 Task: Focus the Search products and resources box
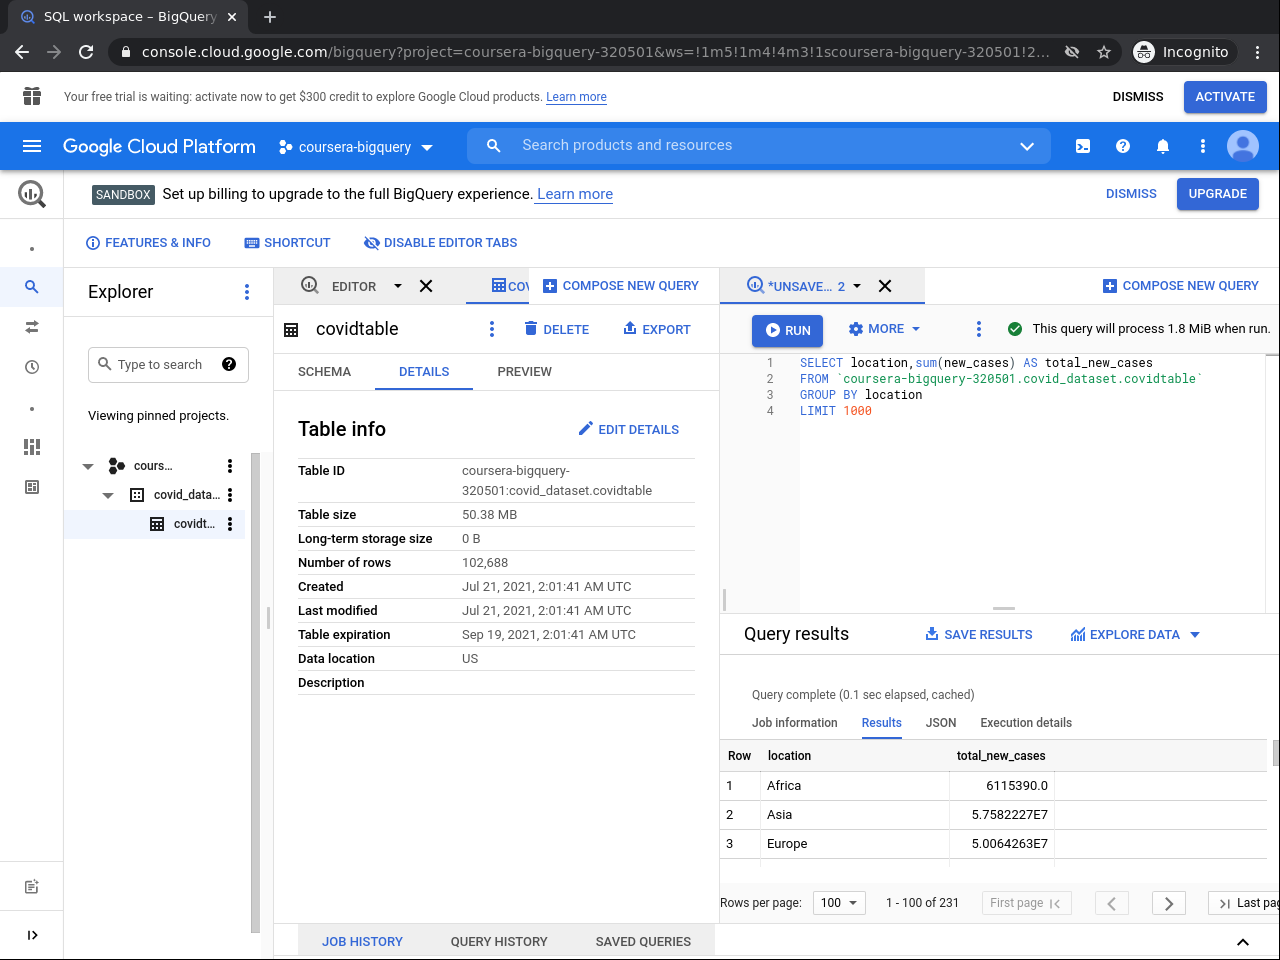coord(759,146)
